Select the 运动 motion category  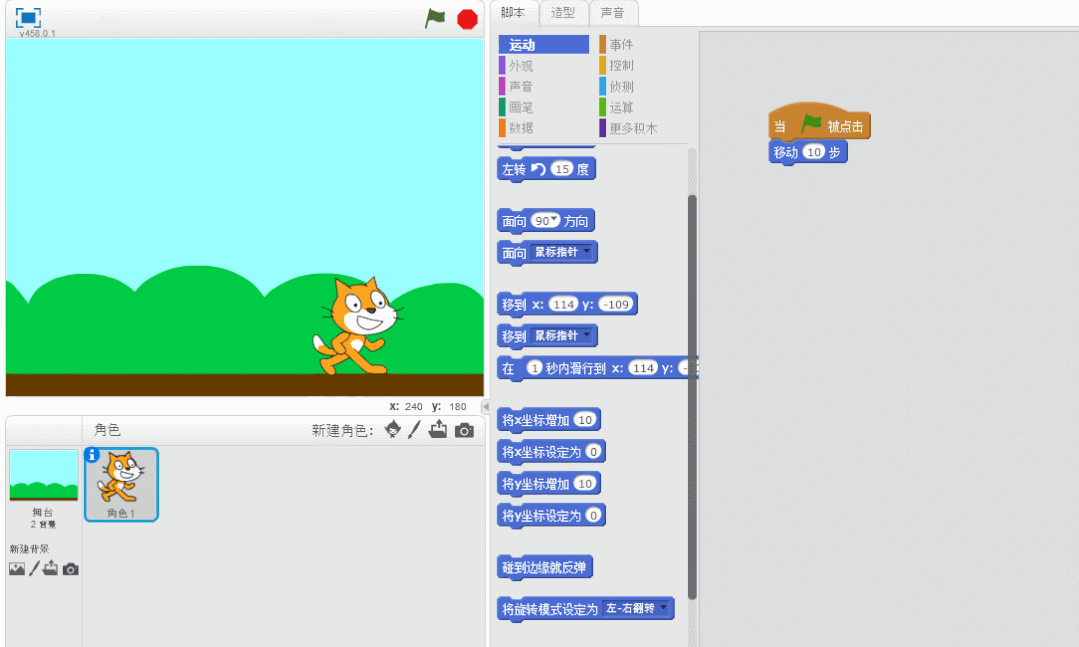[x=544, y=45]
